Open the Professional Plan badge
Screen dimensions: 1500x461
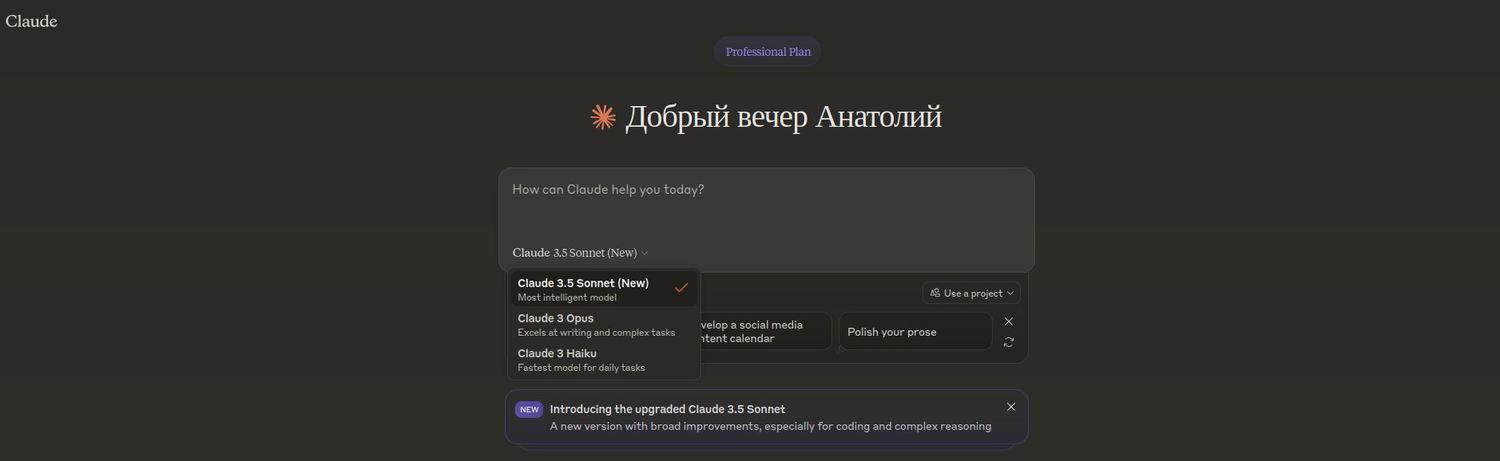[768, 52]
